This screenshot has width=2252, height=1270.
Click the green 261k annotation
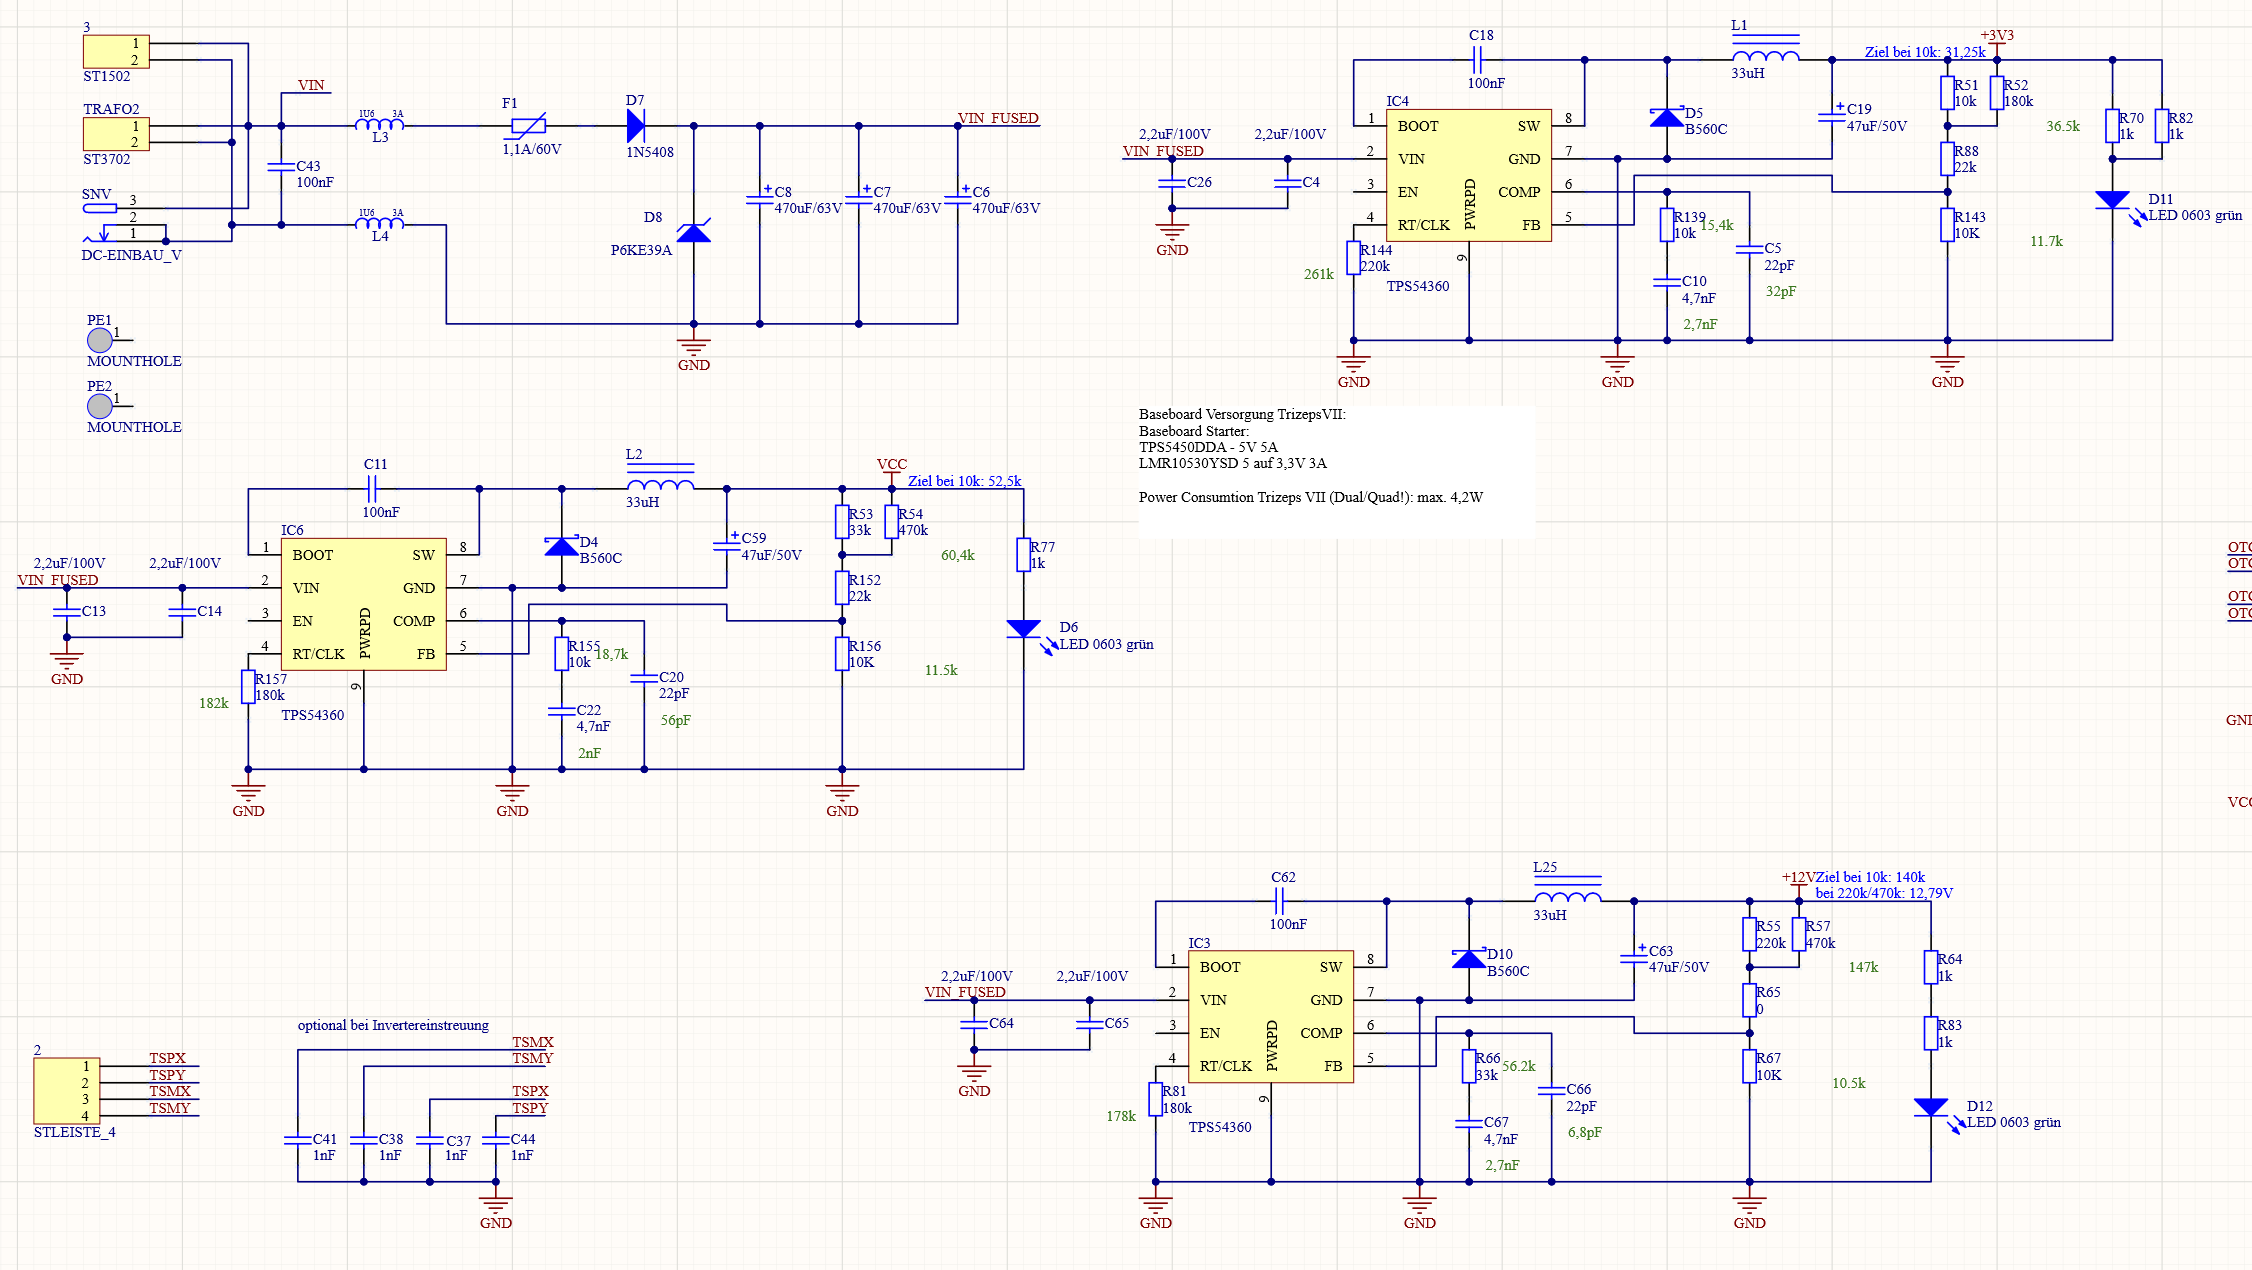coord(1318,274)
